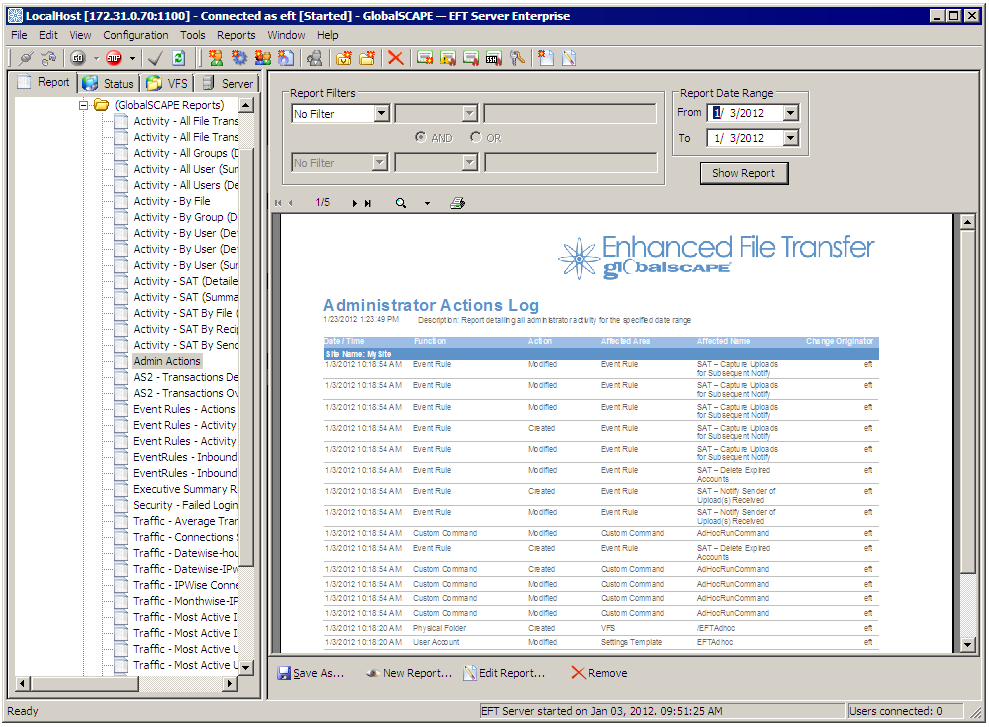Viewport: 989px width, 727px height.
Task: Click the certificate with warning icon
Action: [x=448, y=58]
